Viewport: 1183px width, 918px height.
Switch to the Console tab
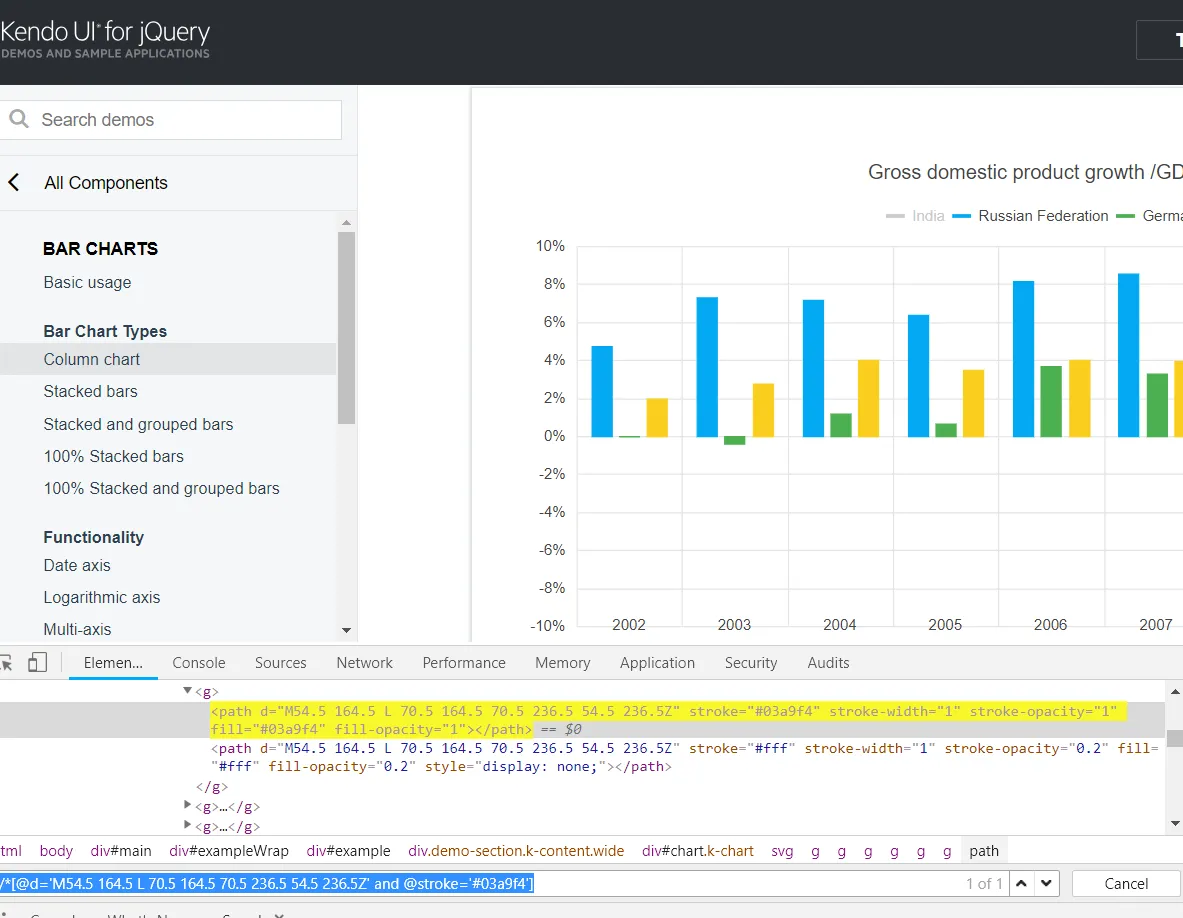tap(198, 663)
